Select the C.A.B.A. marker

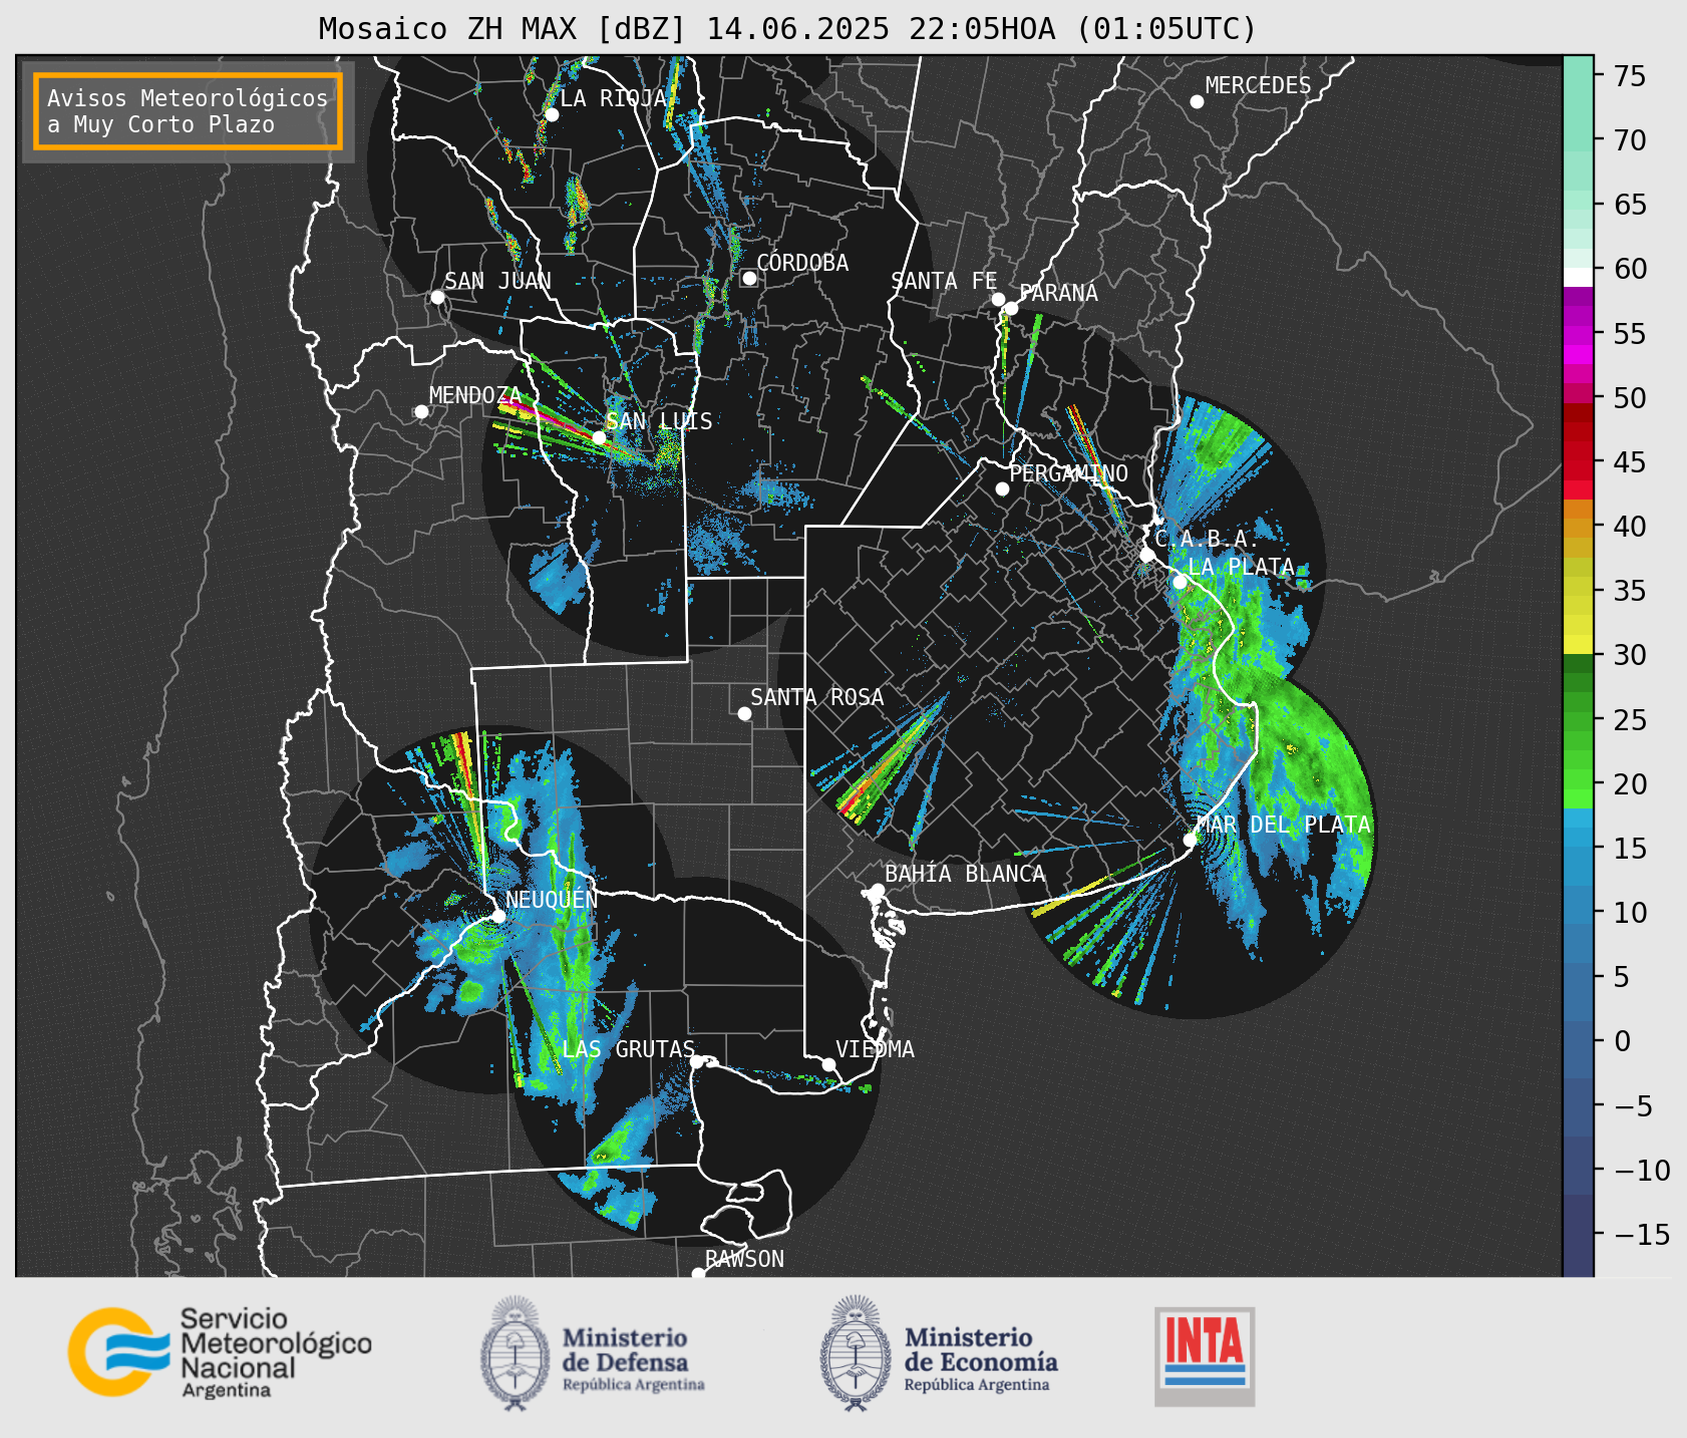[x=1147, y=555]
